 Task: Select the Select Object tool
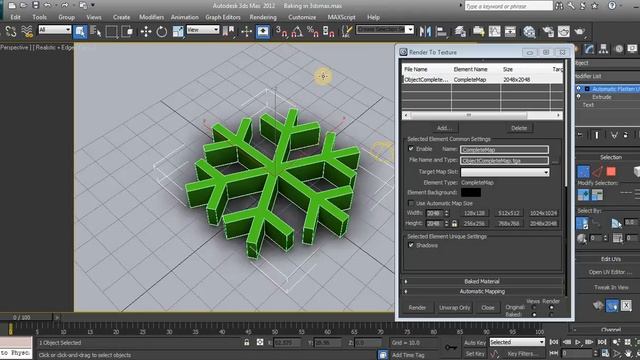[80, 31]
